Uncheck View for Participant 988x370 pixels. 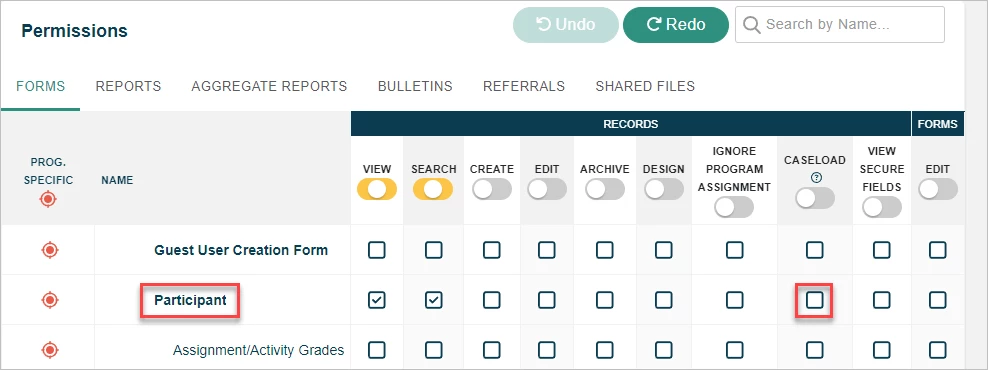coord(377,301)
